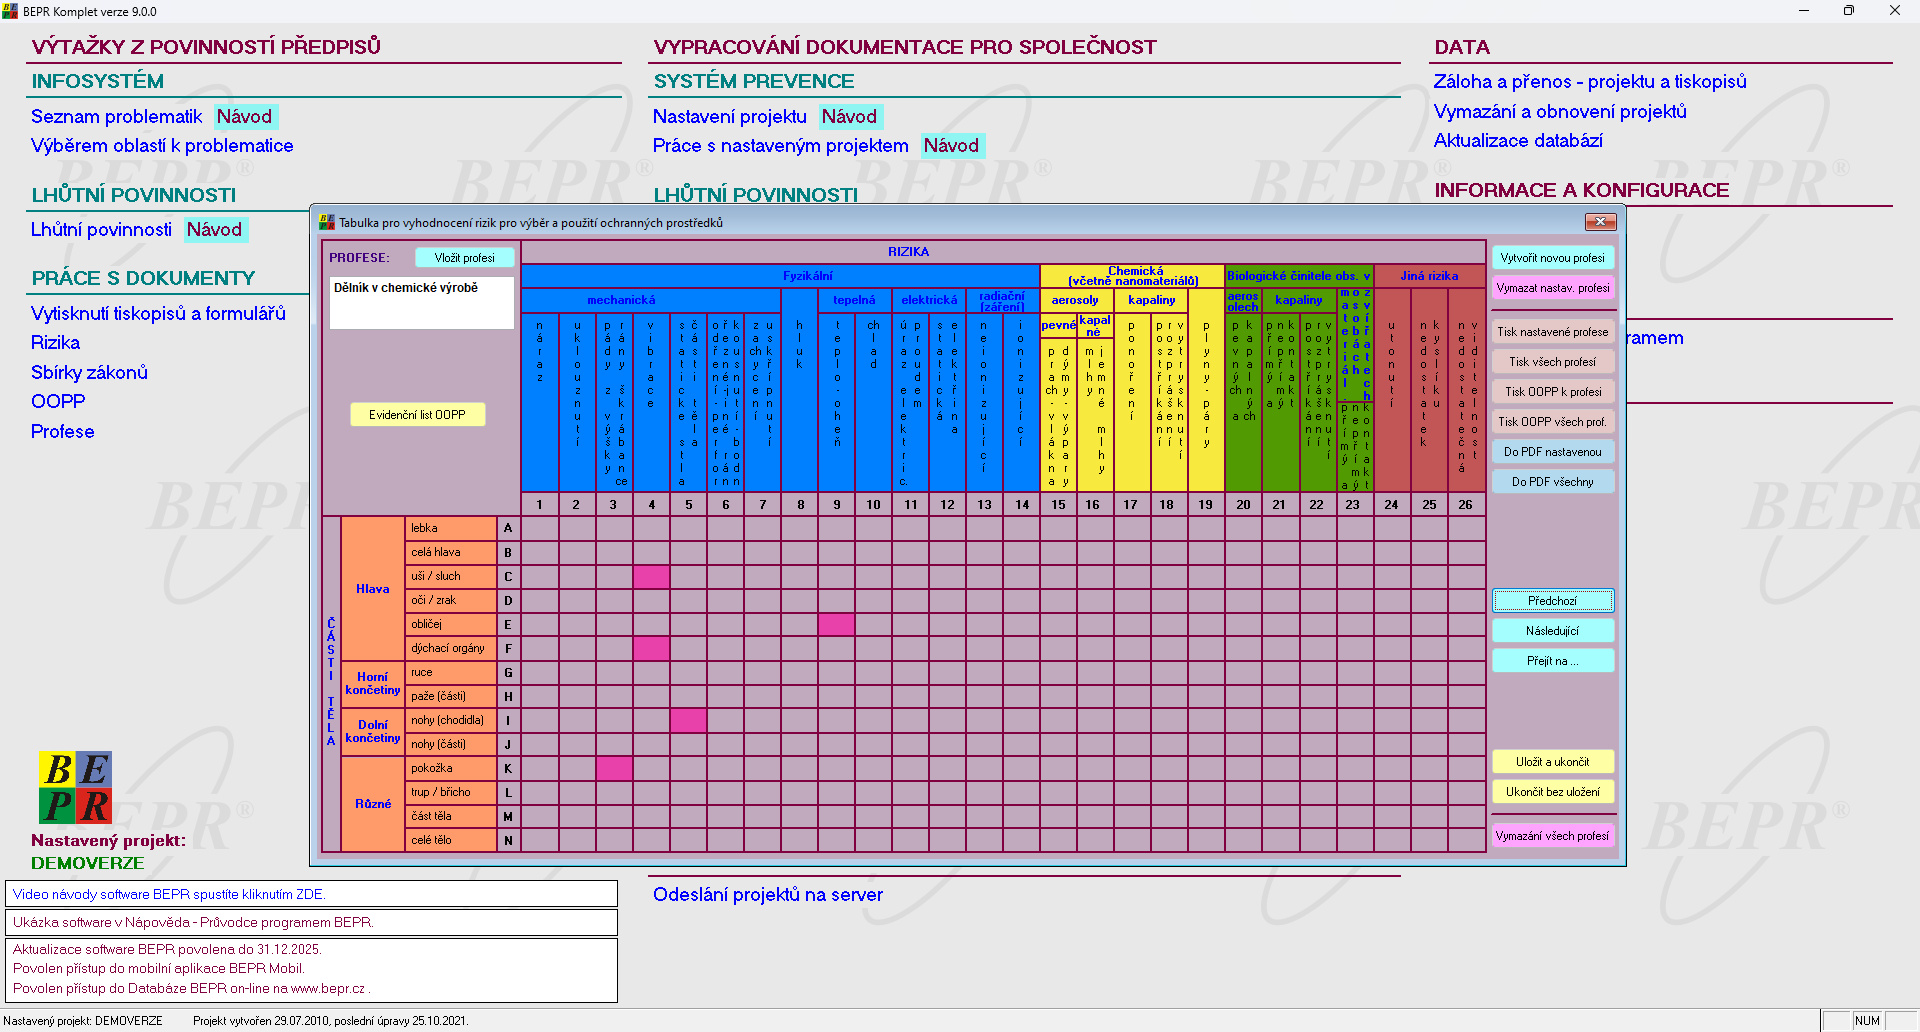
Task: Click the Přejít na ... button
Action: [1553, 661]
